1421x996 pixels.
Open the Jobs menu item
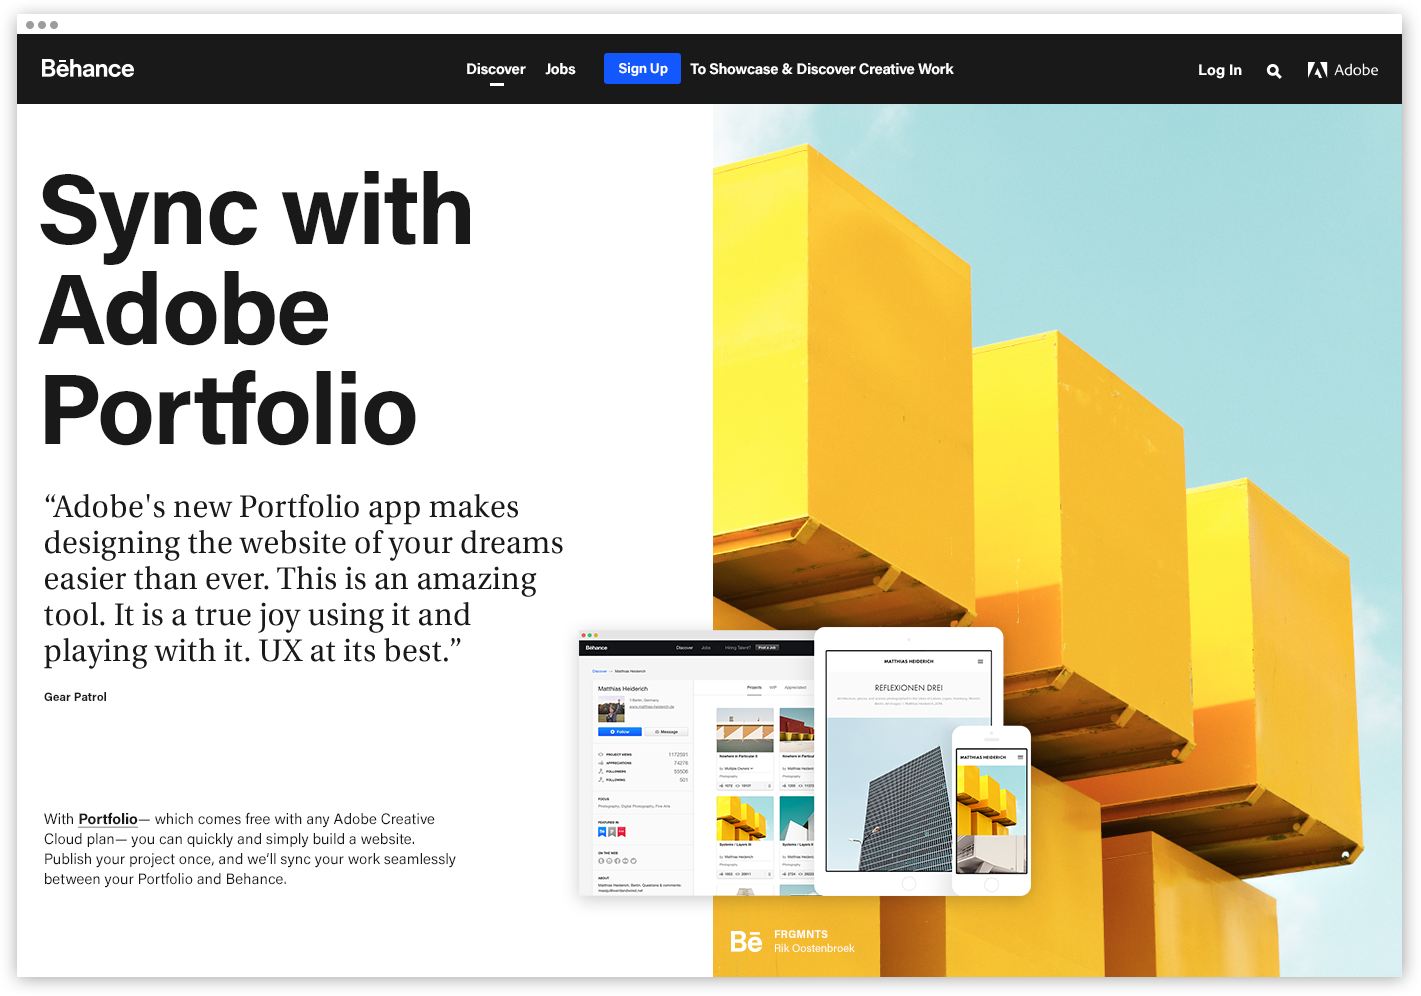coord(560,69)
